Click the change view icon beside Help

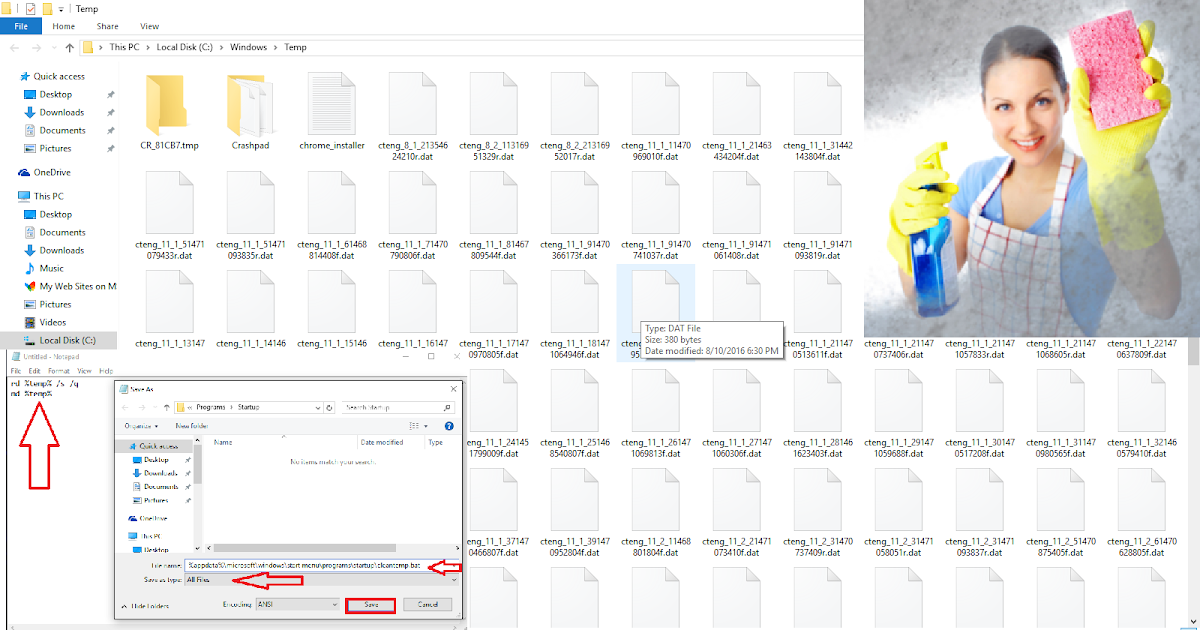[414, 425]
